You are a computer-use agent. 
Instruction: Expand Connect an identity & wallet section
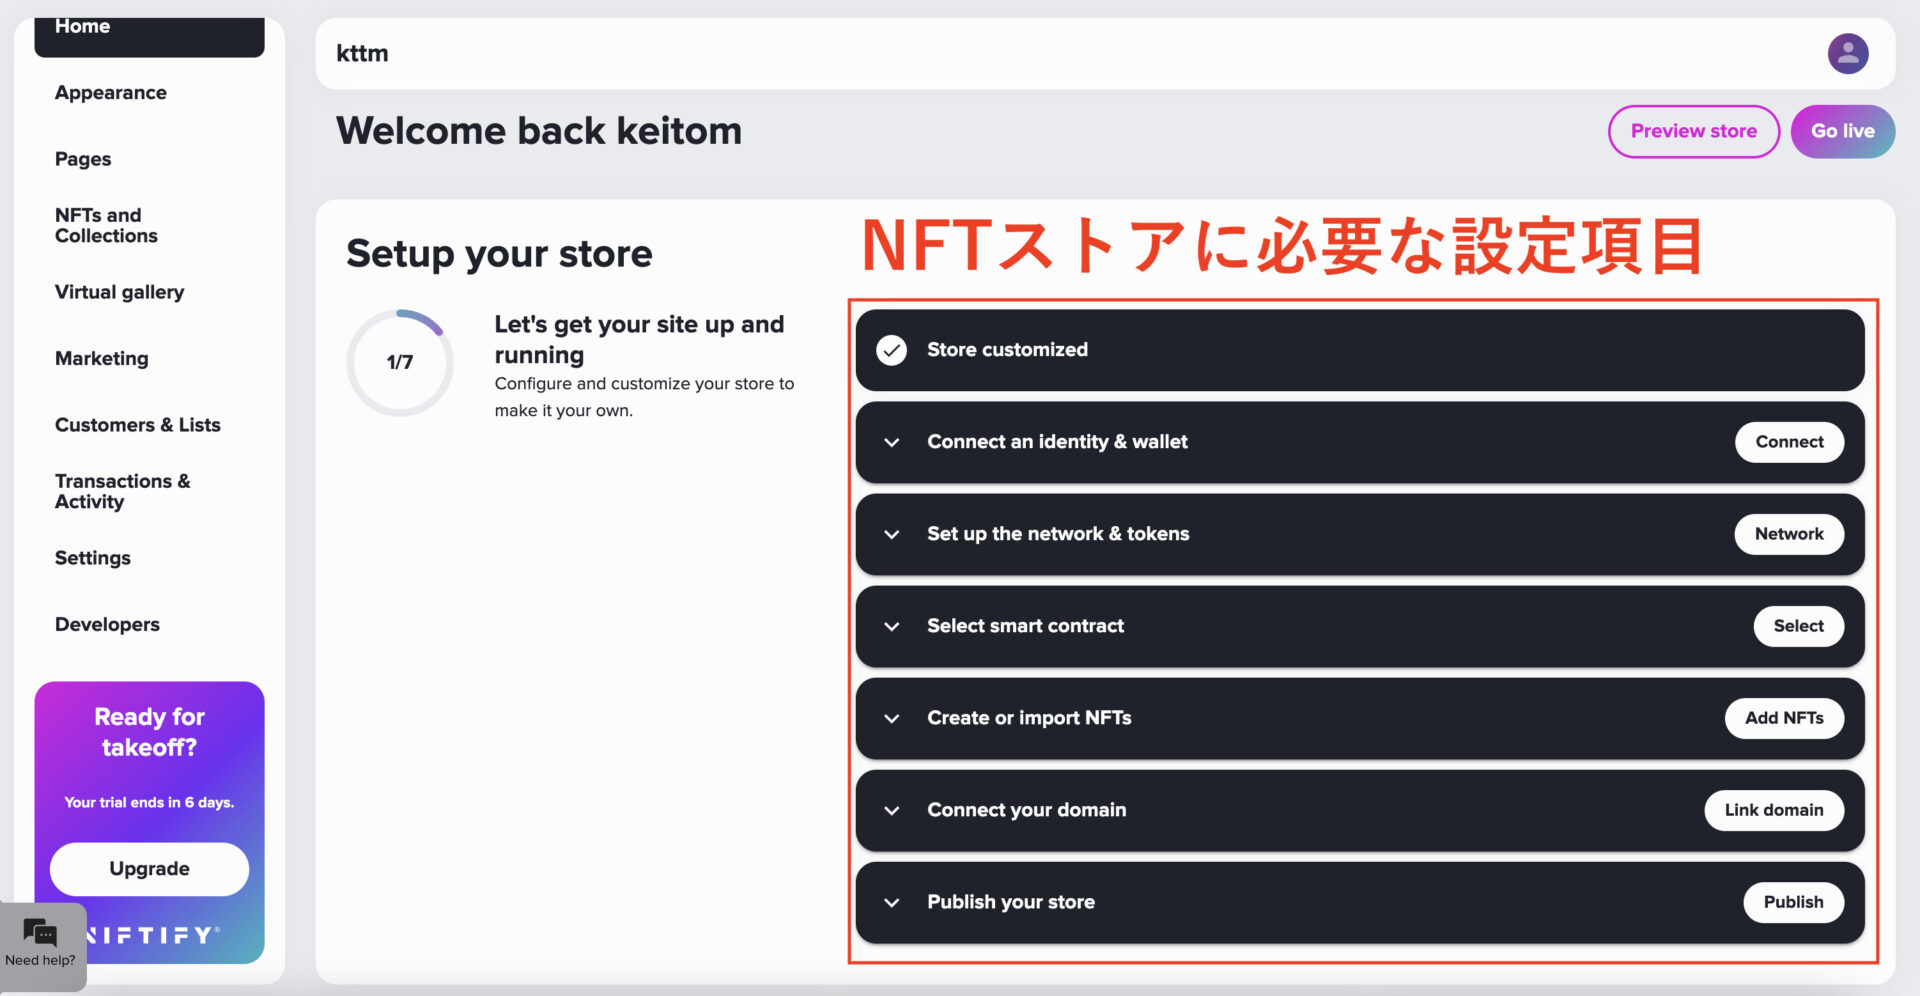891,442
